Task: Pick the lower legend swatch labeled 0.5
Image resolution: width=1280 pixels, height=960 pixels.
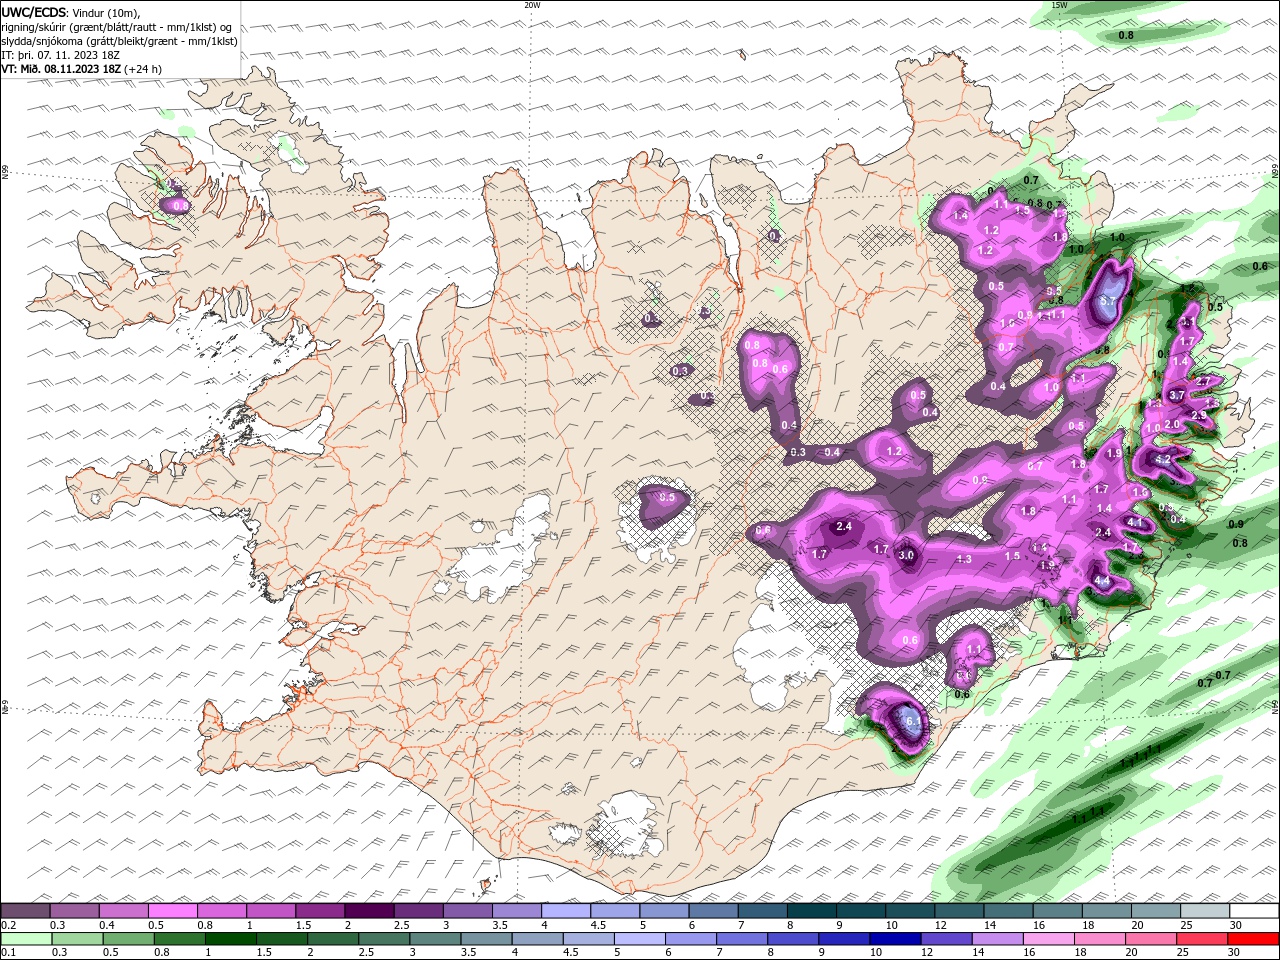Action: click(128, 939)
